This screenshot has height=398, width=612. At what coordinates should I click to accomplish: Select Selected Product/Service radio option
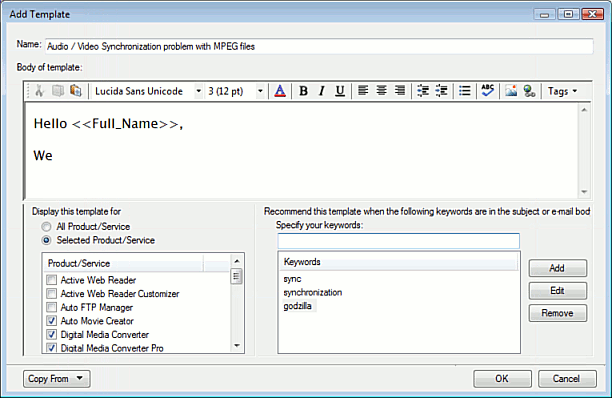46,240
